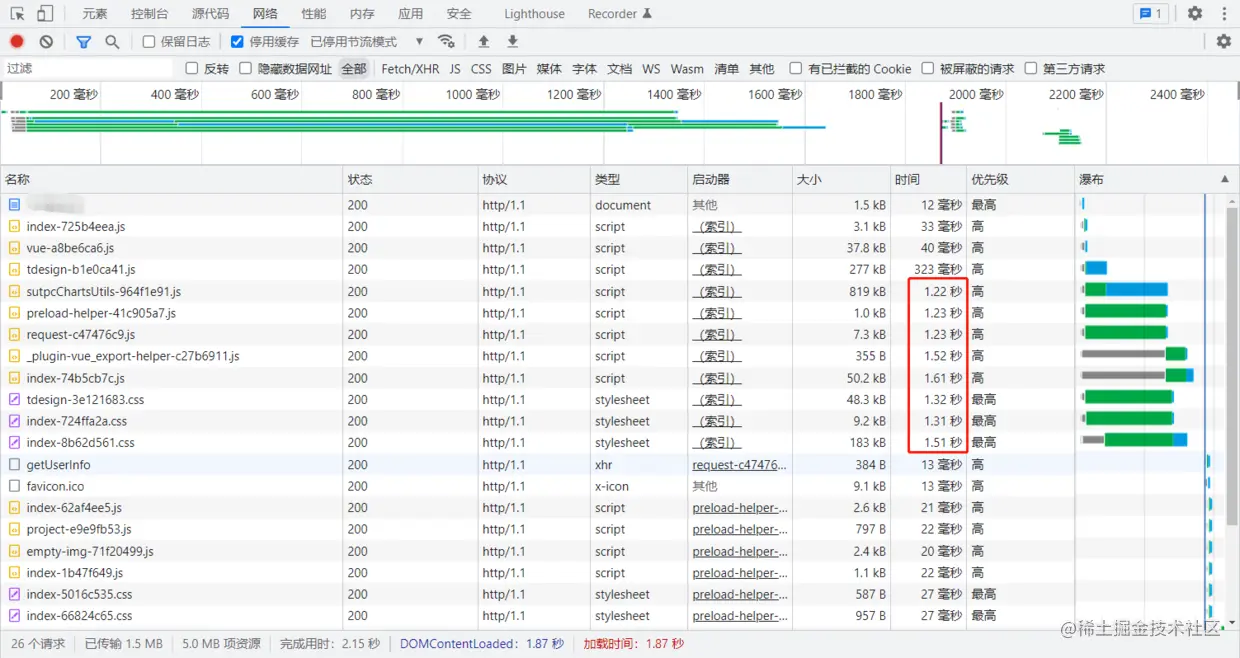Tick the 有已拦截的 Cookie checkbox
1240x658 pixels.
[796, 69]
